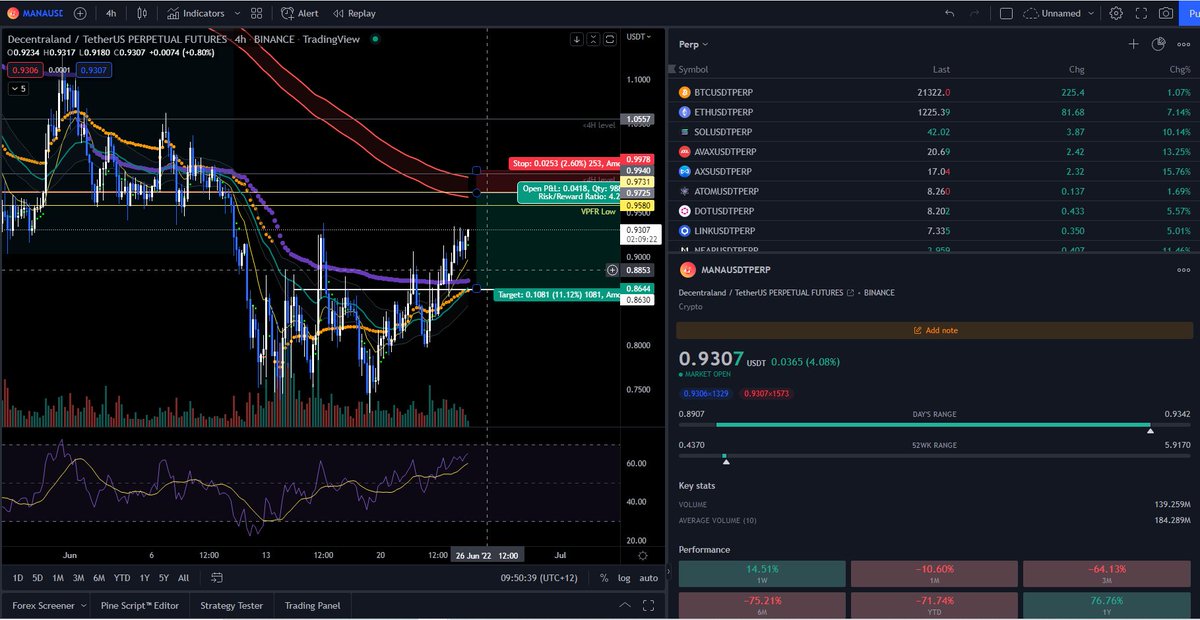Expand the collapsed indicators legend showing 5
This screenshot has width=1200, height=620.
click(19, 88)
